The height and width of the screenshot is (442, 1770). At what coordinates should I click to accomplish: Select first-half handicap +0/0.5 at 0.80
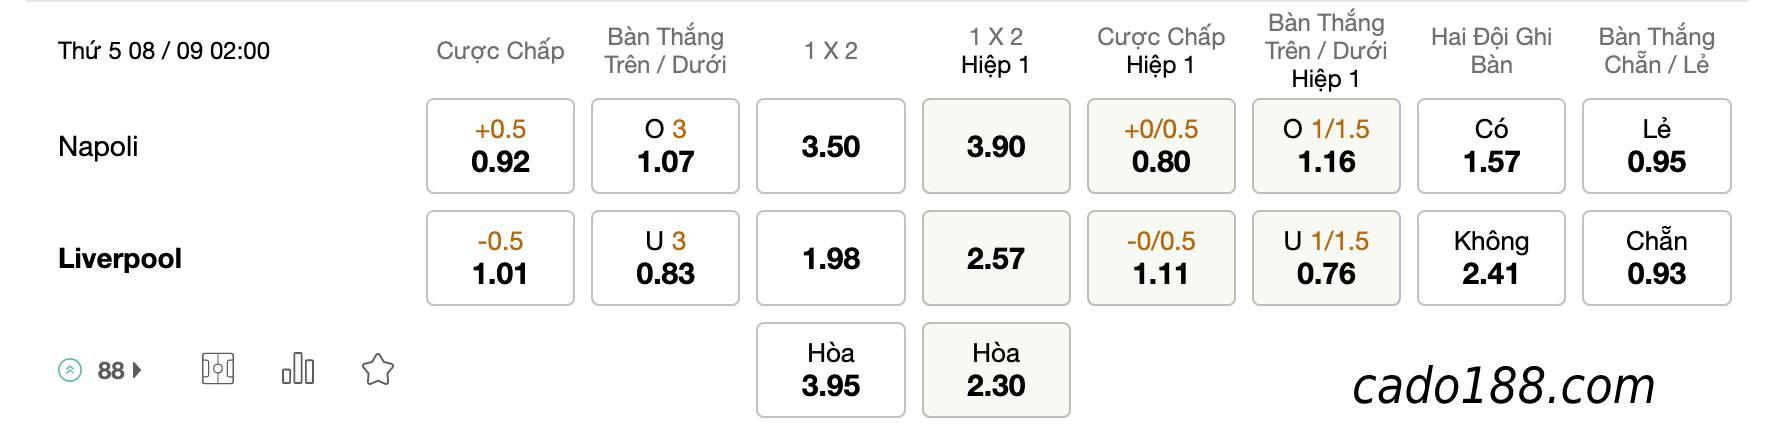click(1161, 146)
